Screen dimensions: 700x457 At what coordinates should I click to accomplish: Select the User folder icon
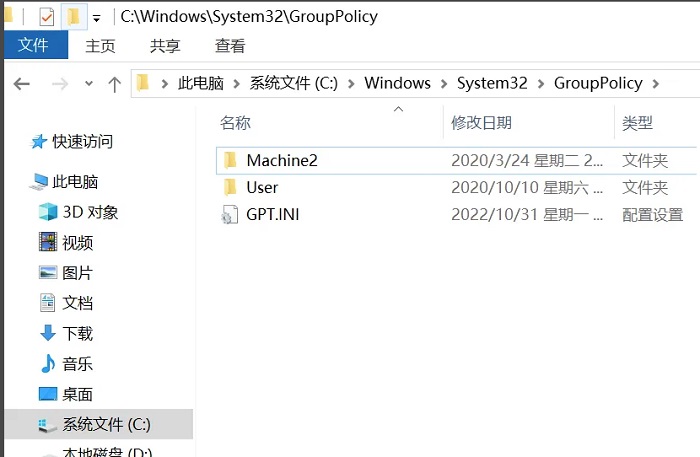coord(229,187)
